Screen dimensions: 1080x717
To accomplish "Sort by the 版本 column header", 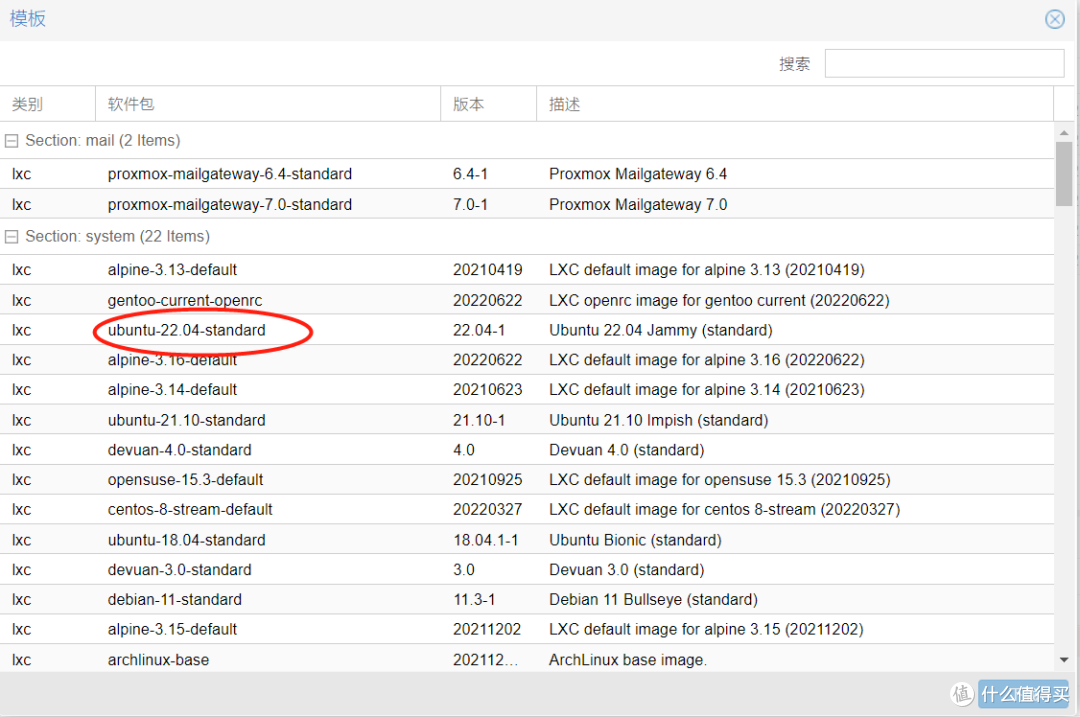I will click(x=470, y=104).
